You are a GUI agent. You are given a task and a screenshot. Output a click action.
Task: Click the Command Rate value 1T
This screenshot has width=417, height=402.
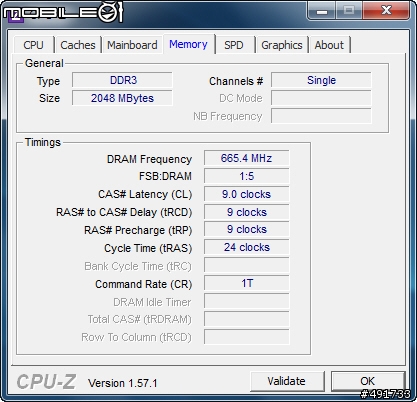(x=247, y=283)
